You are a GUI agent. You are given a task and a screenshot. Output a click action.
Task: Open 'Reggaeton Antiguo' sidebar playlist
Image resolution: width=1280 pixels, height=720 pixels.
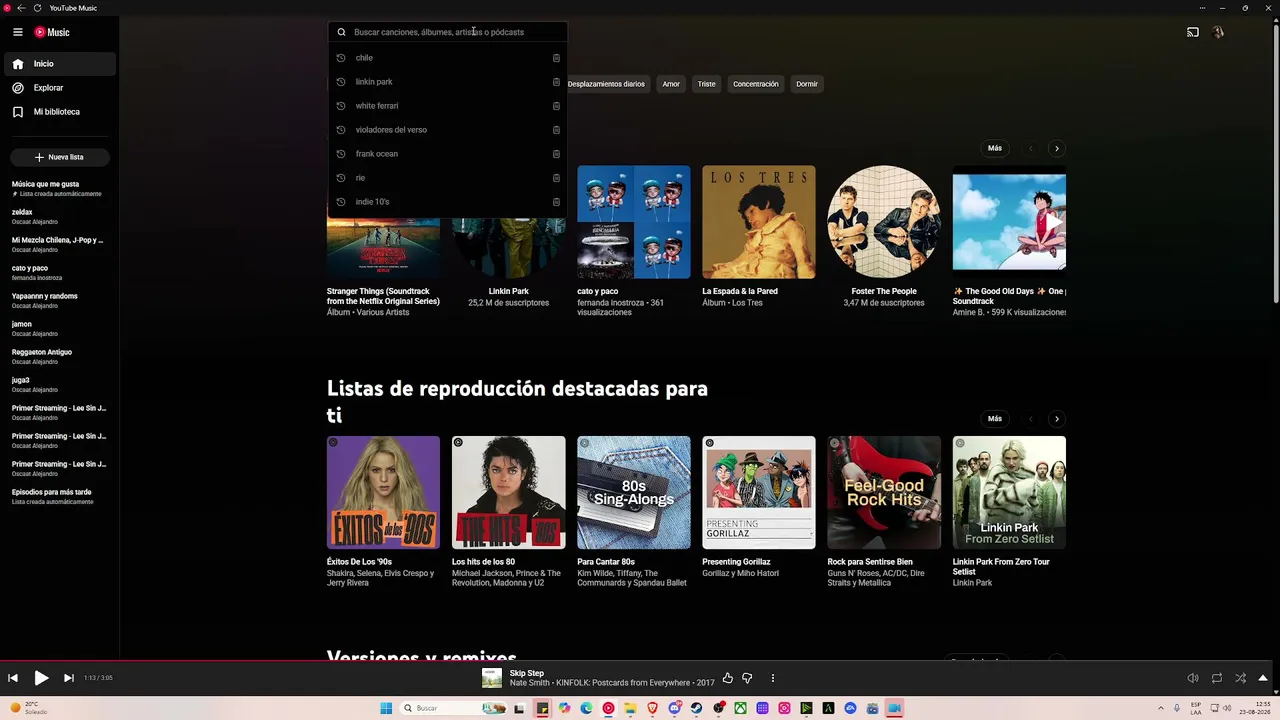click(60, 356)
